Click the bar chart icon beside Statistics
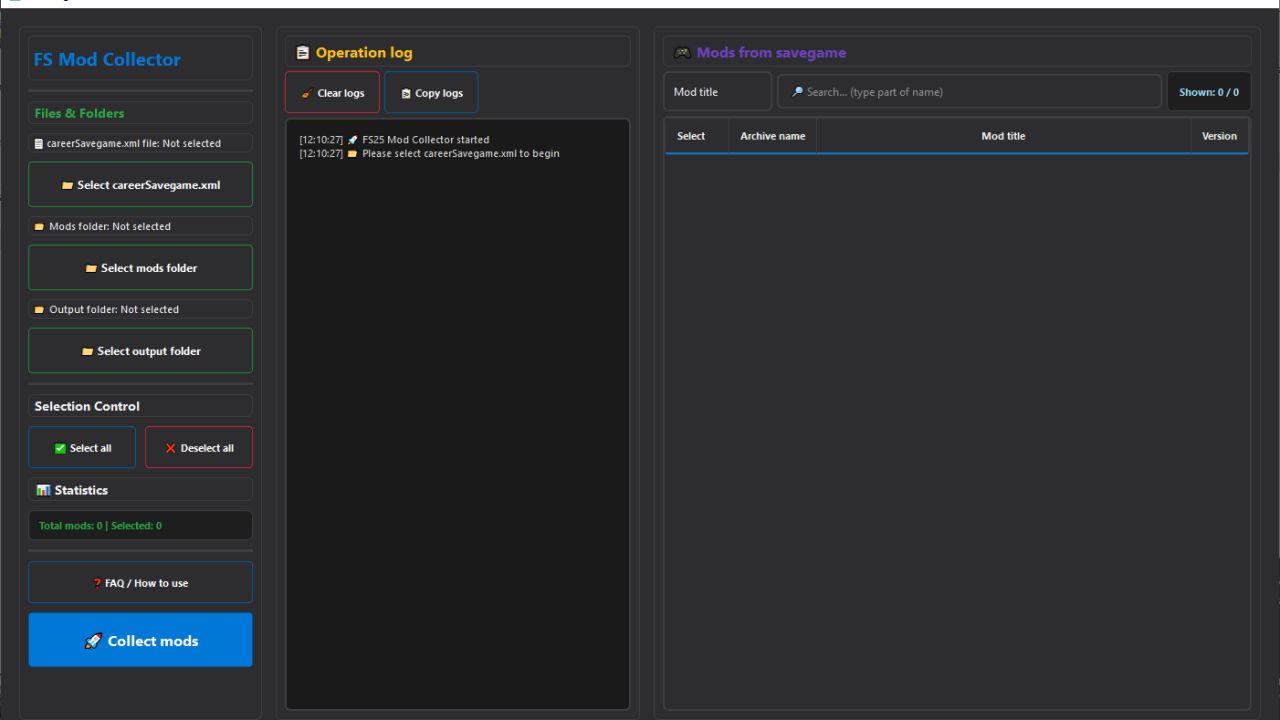This screenshot has width=1280, height=720. pyautogui.click(x=42, y=490)
